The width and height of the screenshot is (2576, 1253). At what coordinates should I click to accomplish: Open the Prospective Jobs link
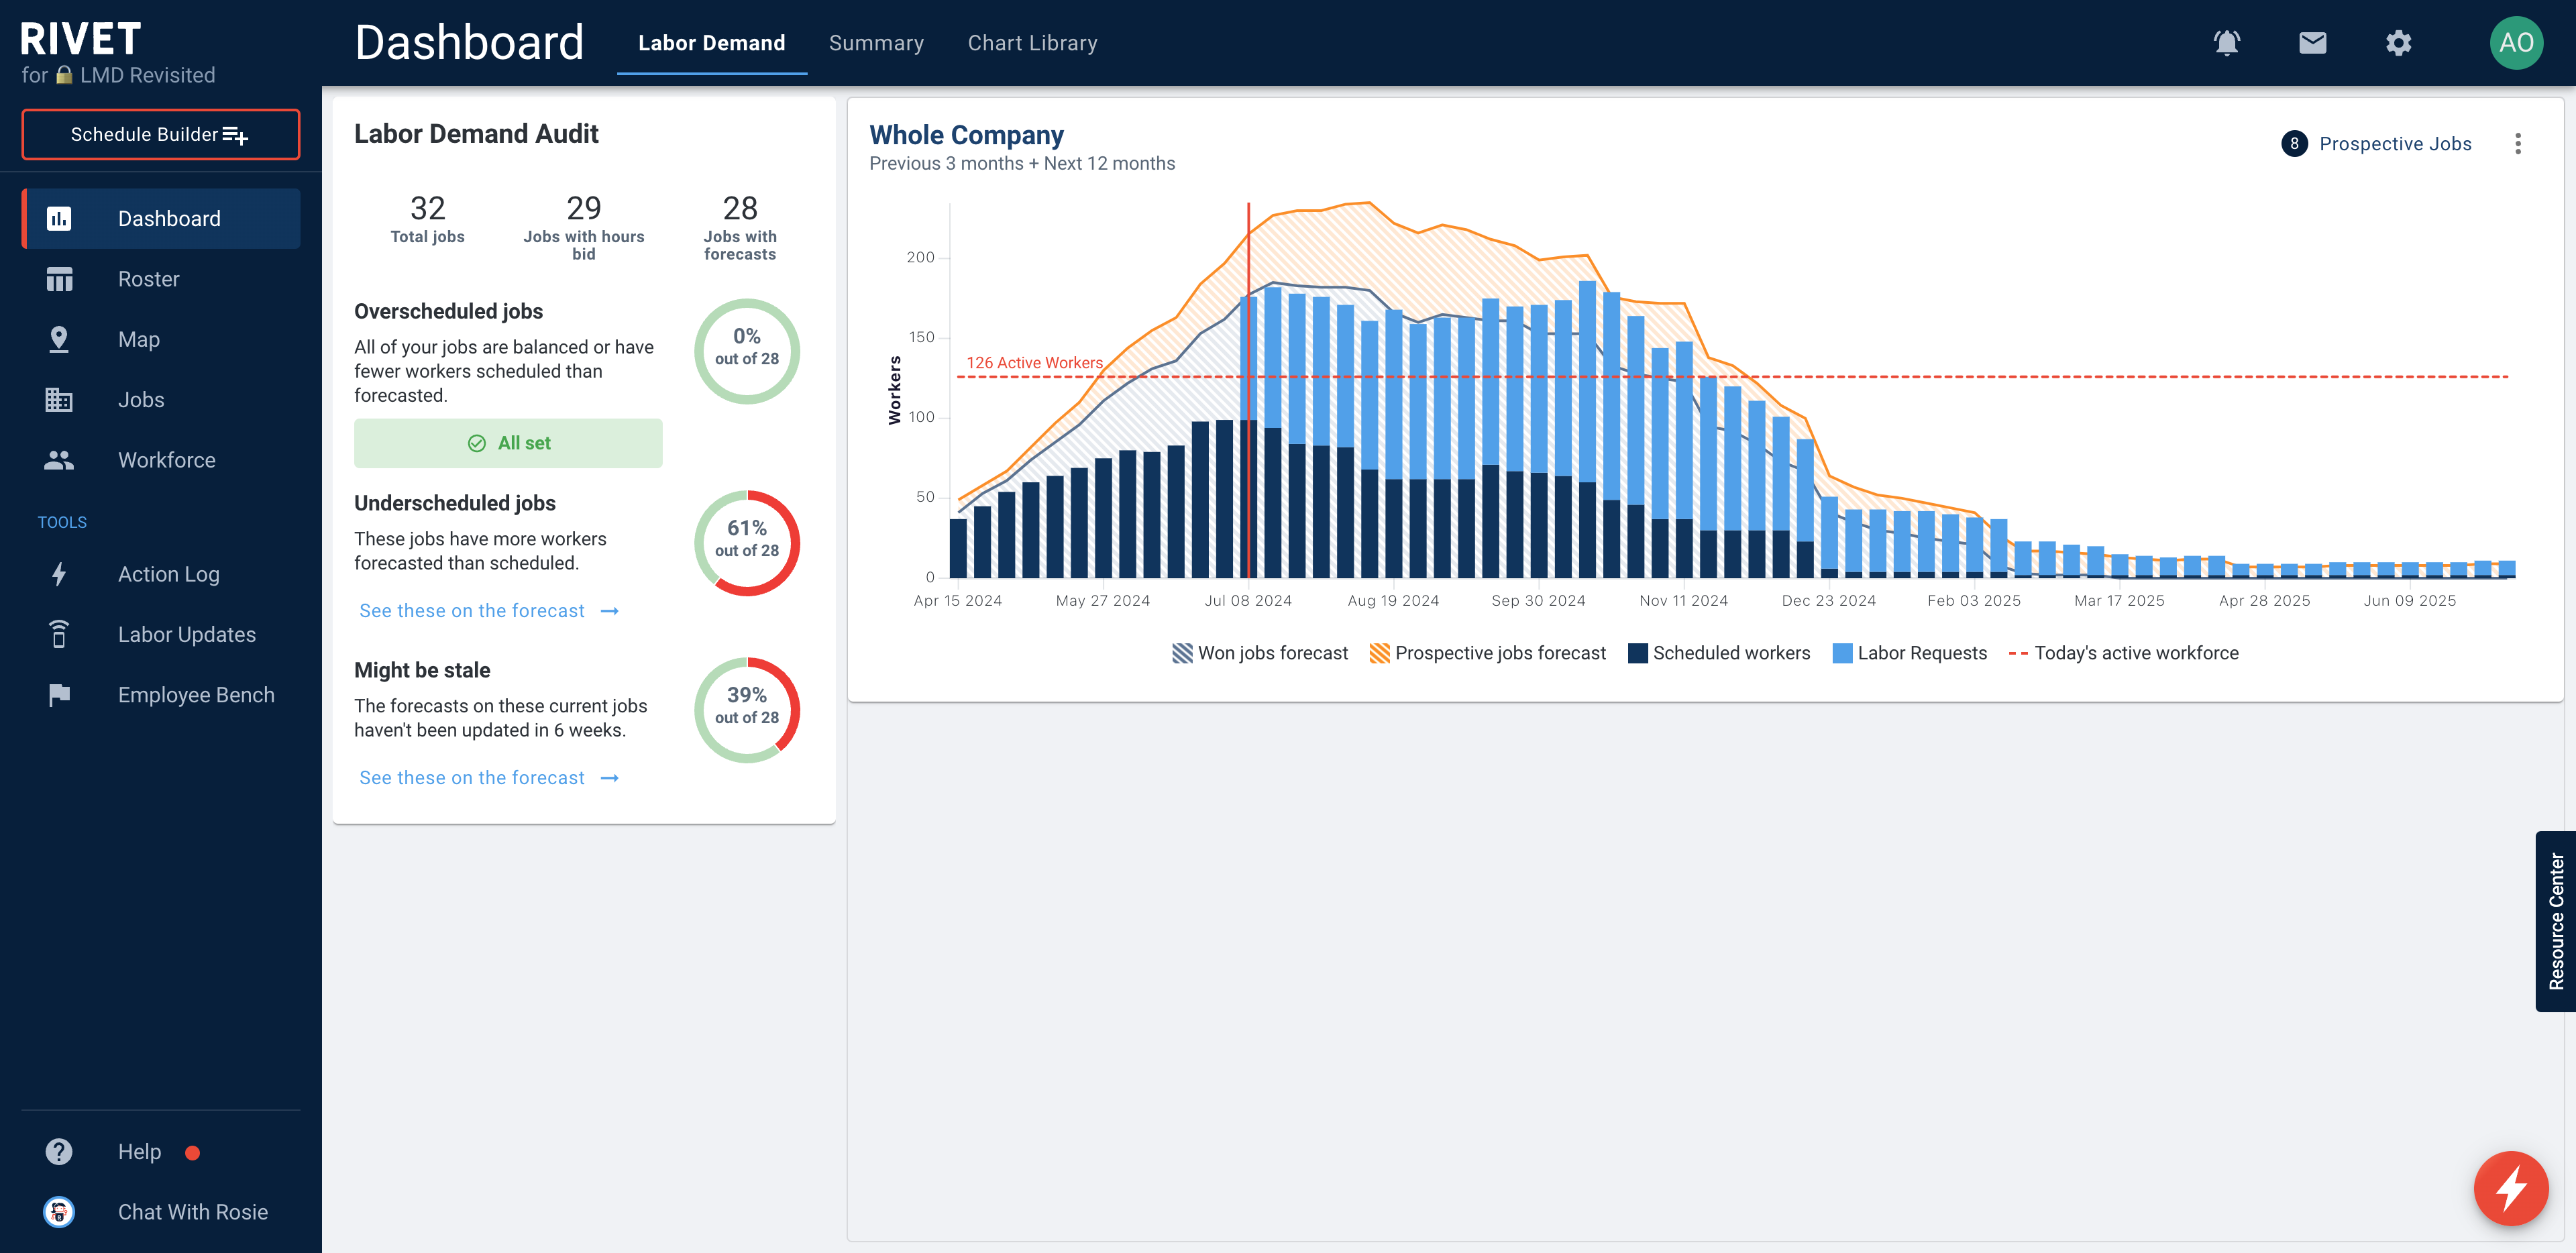[x=2395, y=144]
